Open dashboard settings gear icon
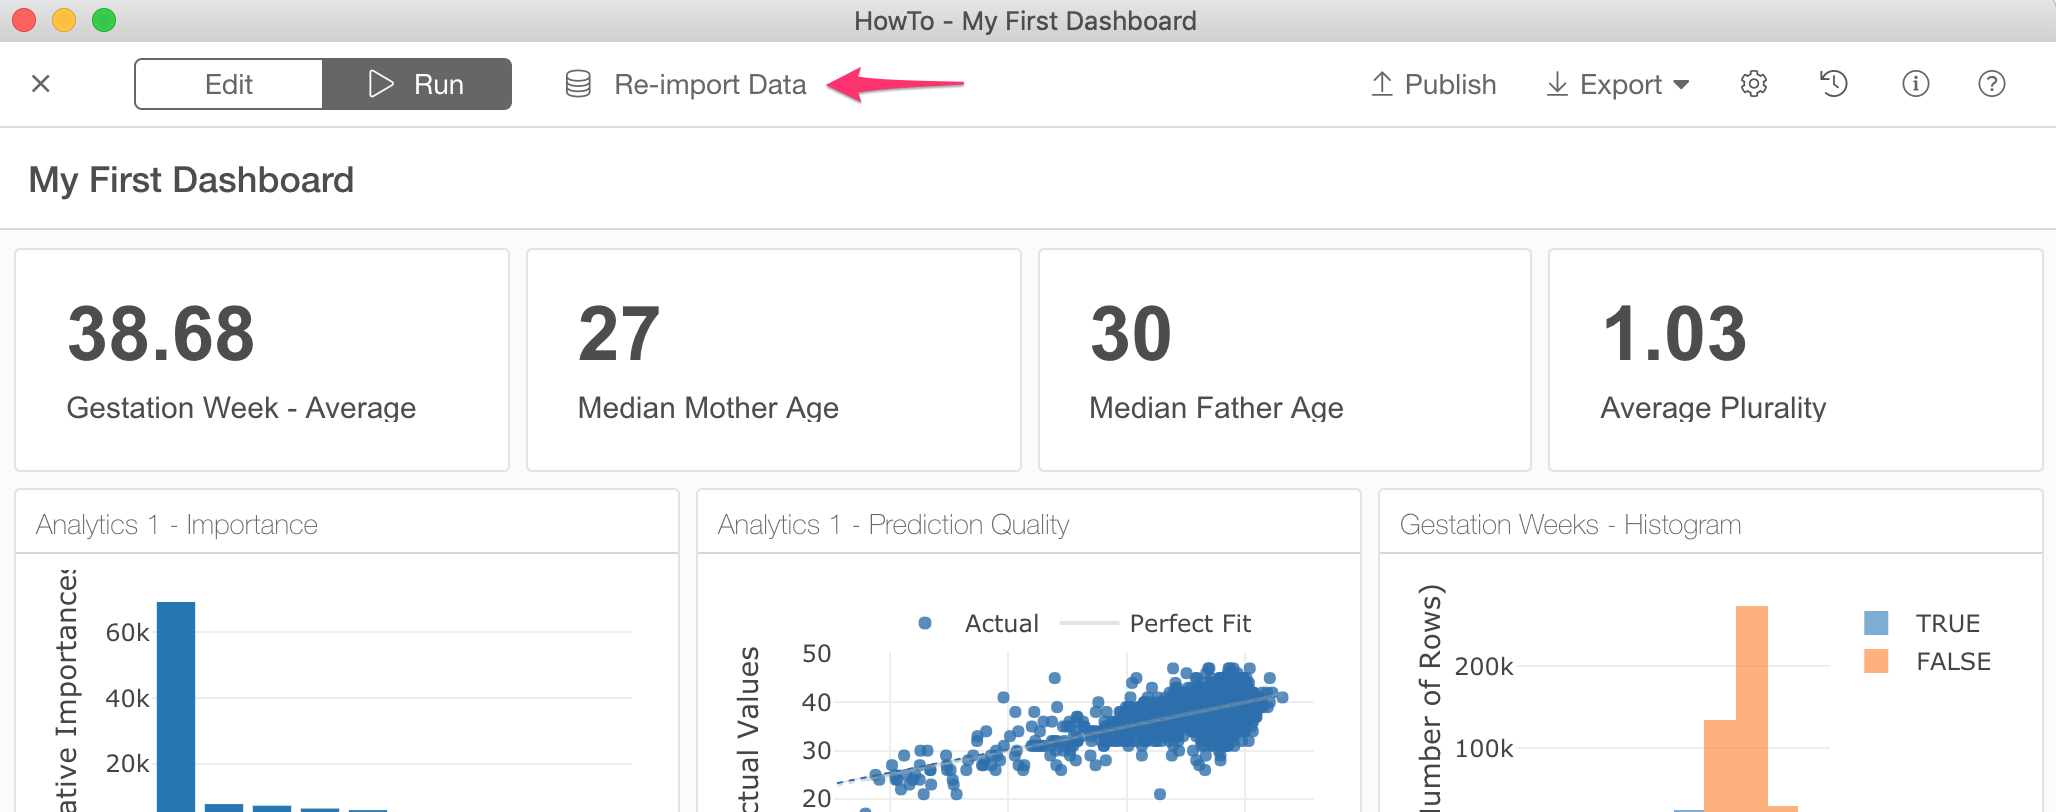The width and height of the screenshot is (2056, 812). point(1754,84)
